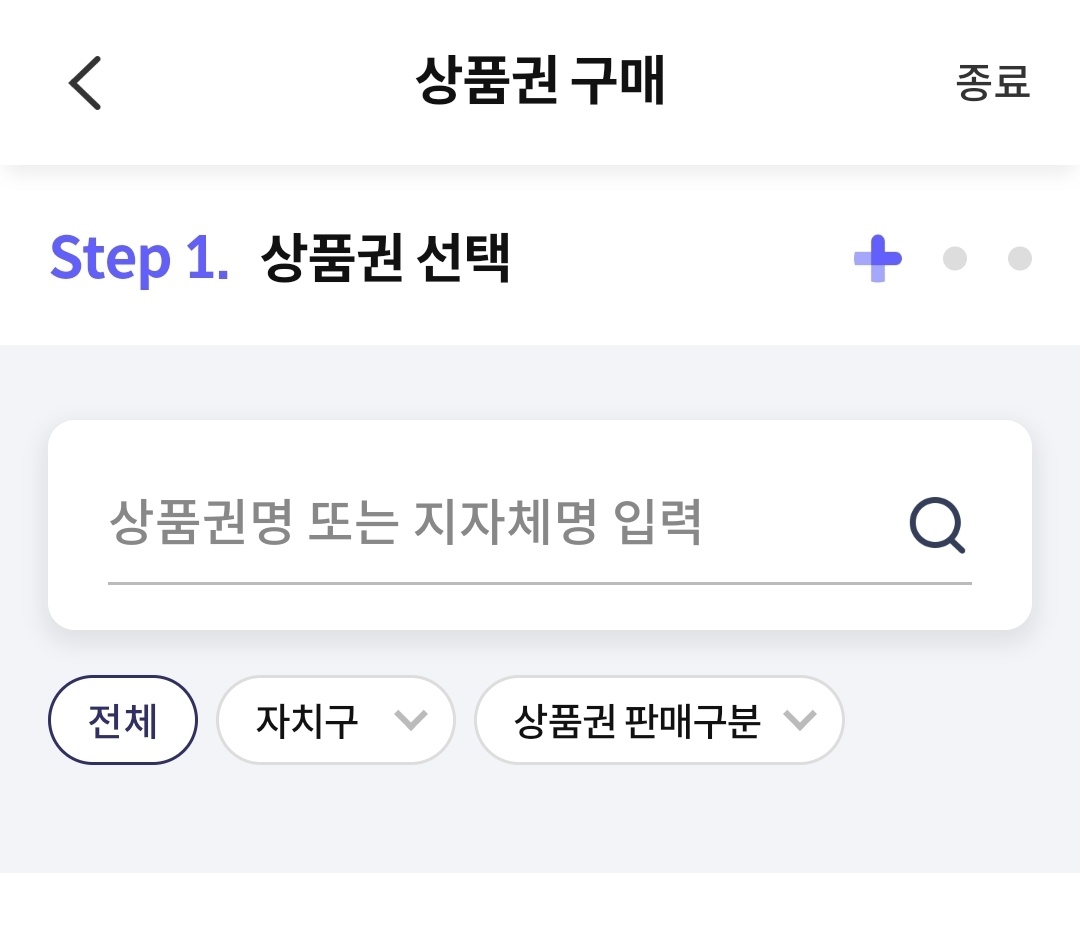Open the 상품권 판매구분 dropdown
Viewport: 1080px width, 936px height.
pyautogui.click(x=659, y=720)
